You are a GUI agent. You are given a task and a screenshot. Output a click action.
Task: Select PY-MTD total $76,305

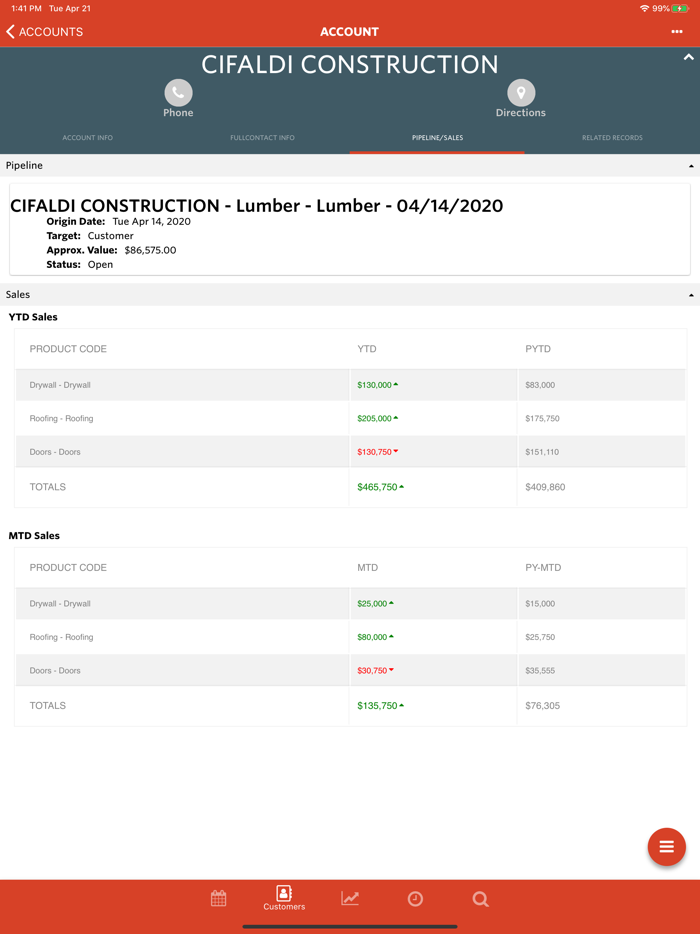point(543,706)
